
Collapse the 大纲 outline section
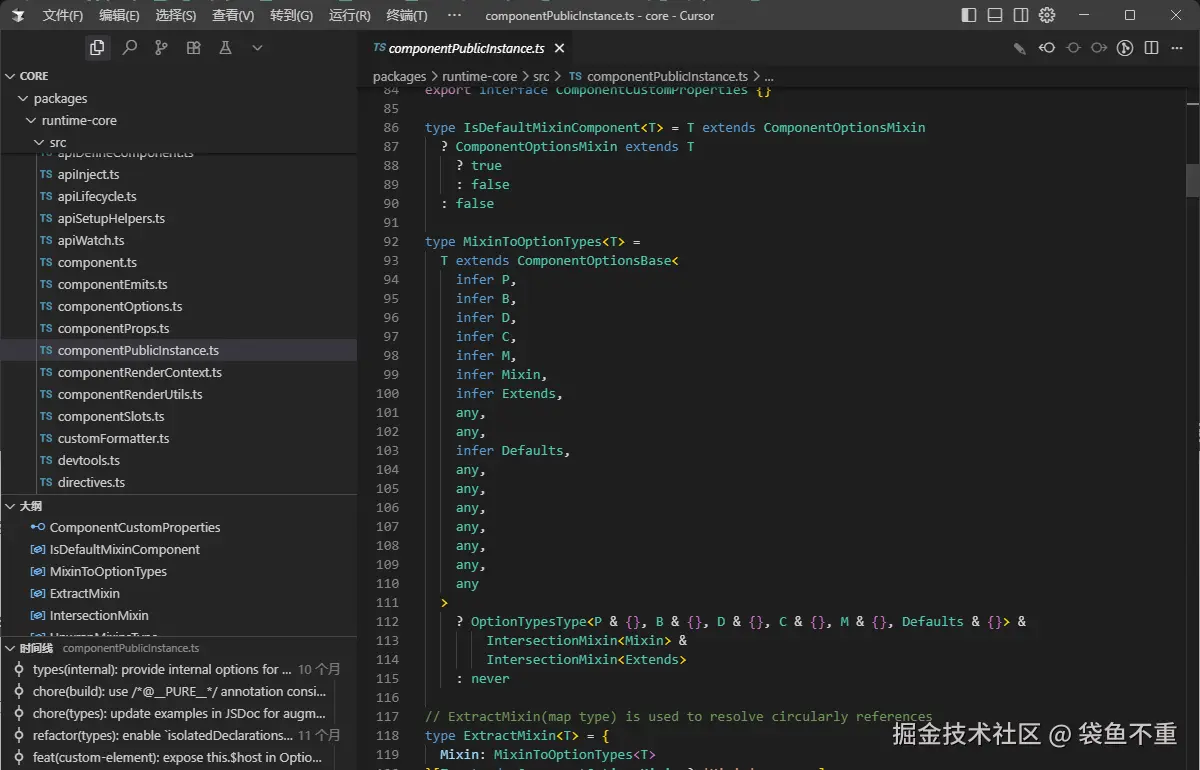point(30,506)
